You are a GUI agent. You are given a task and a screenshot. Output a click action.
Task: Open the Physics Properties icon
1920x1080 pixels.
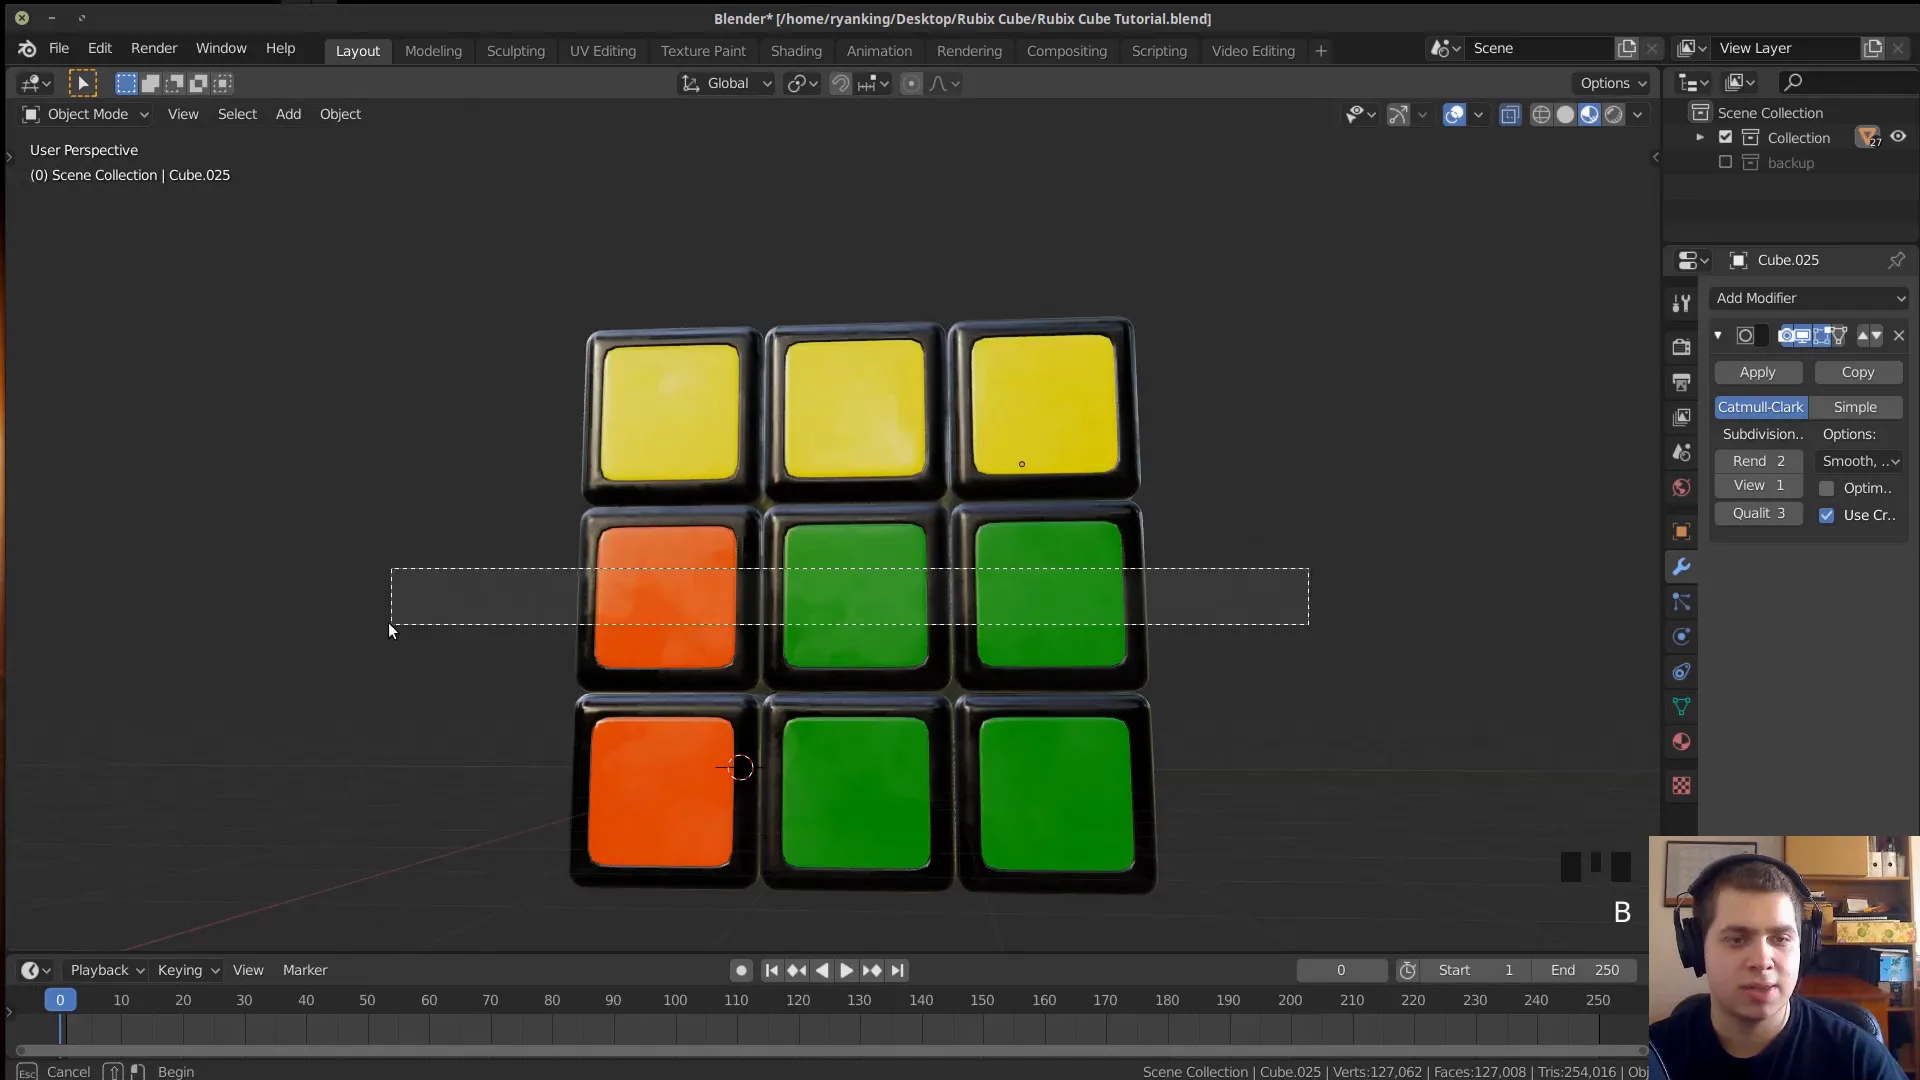[x=1682, y=637]
